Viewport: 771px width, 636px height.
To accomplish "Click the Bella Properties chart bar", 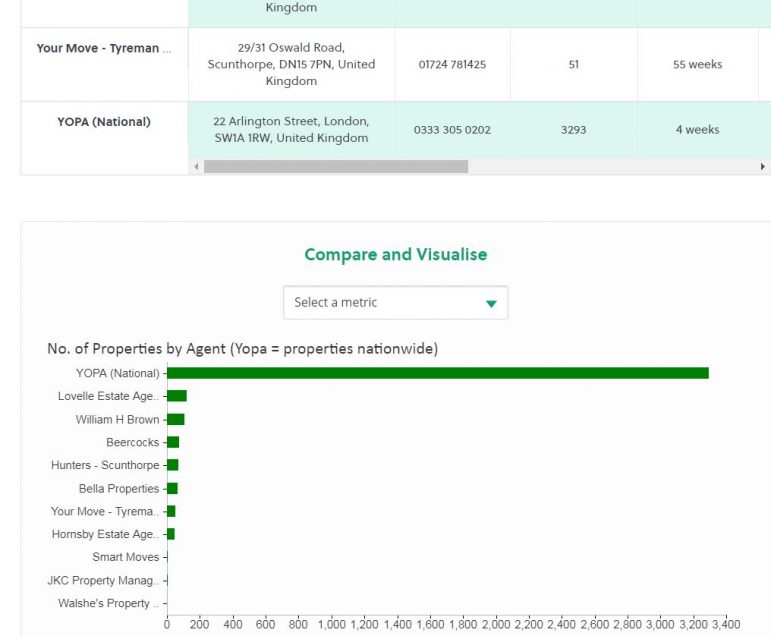I will tap(172, 488).
